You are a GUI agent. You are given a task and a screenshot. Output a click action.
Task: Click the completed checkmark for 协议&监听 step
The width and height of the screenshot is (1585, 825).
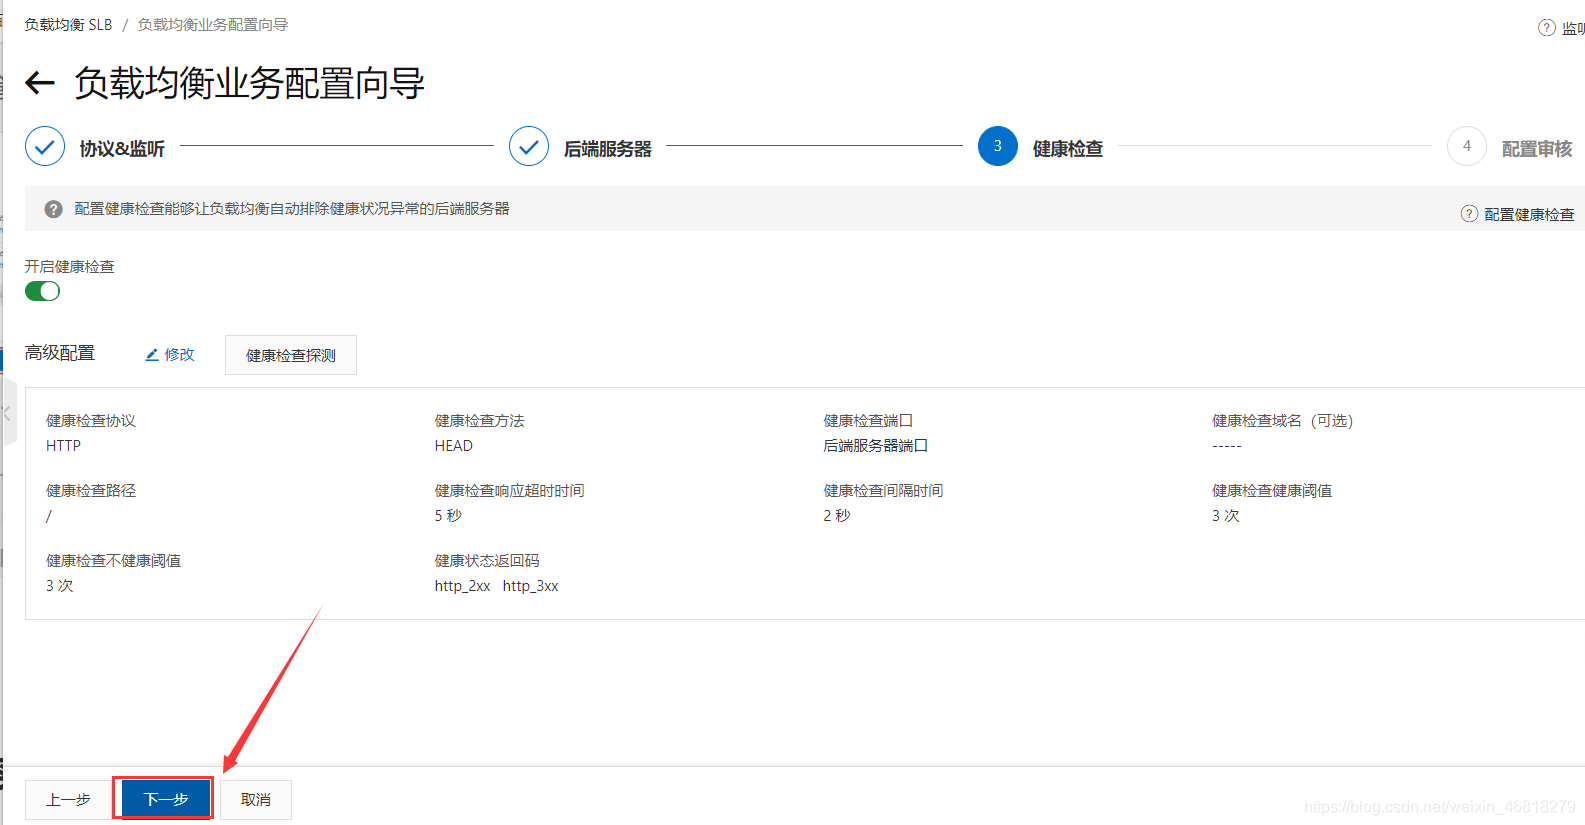coord(45,146)
